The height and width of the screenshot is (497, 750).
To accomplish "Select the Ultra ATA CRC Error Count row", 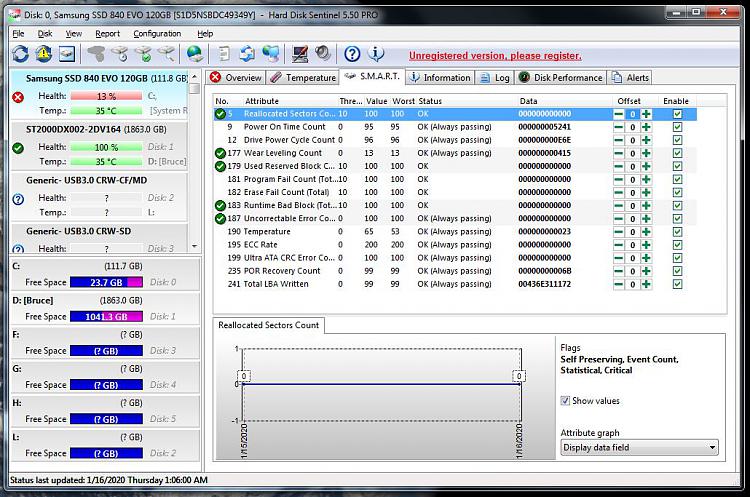I will click(454, 258).
